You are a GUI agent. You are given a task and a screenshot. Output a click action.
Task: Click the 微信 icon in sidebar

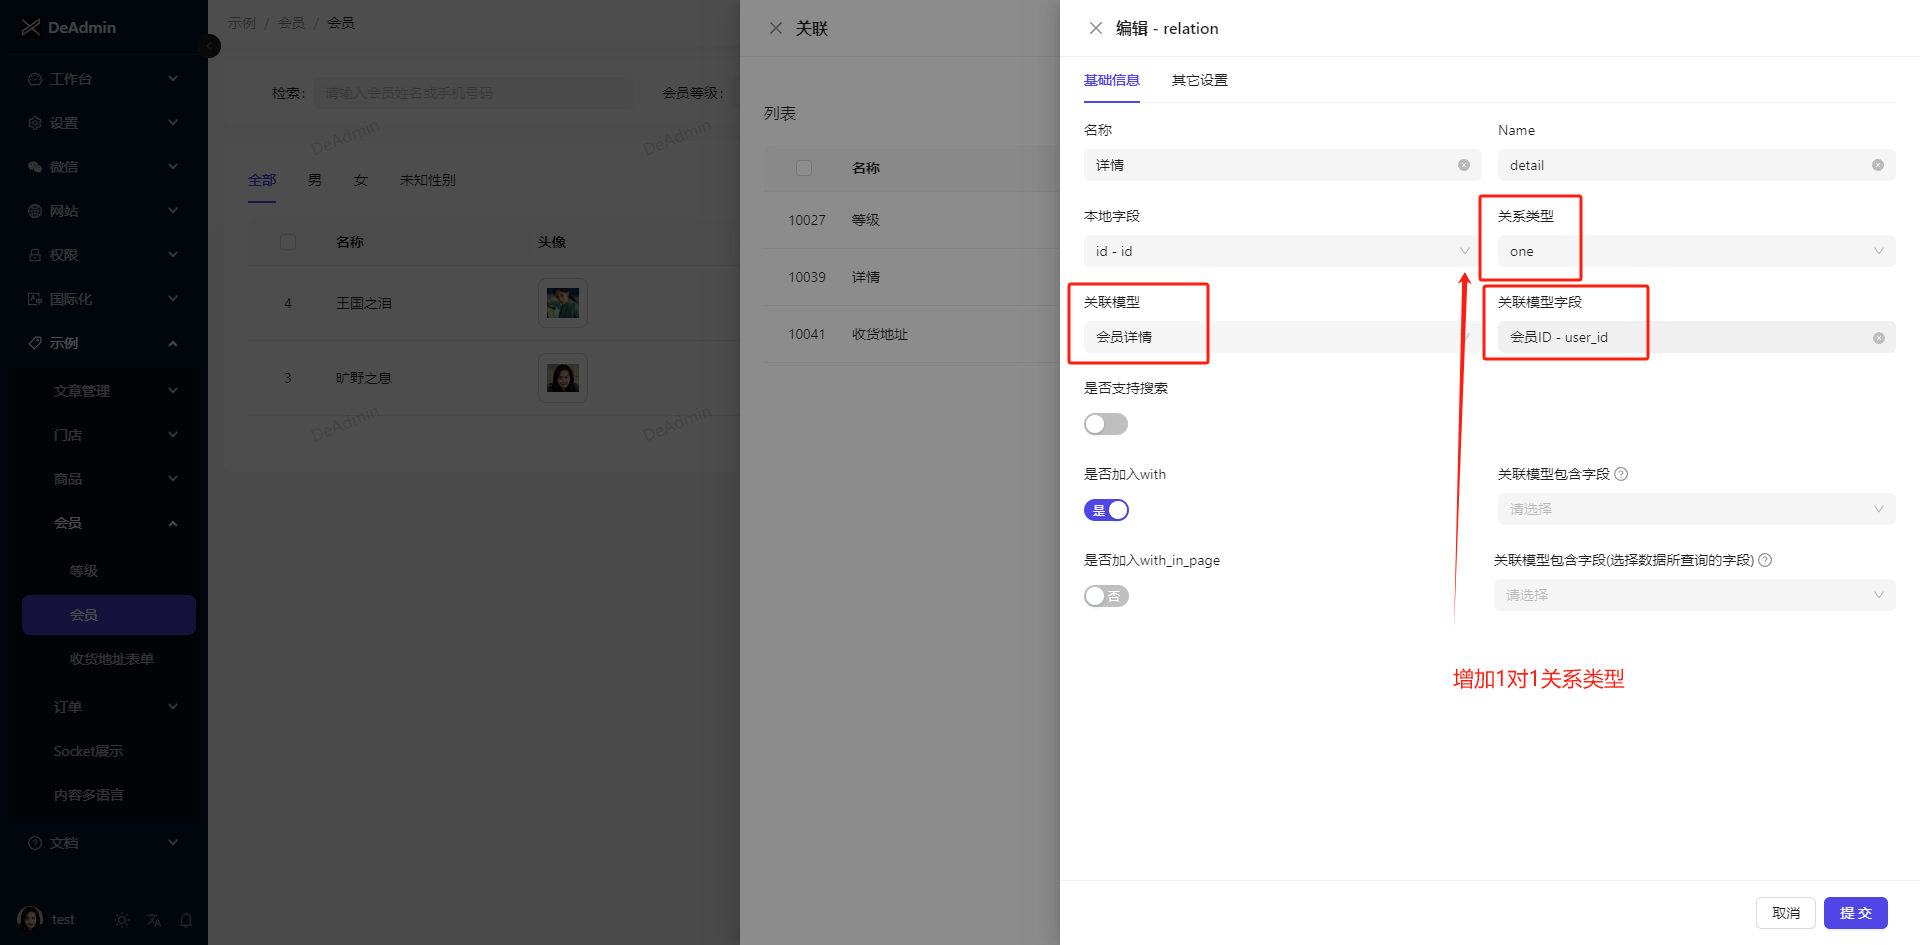tap(35, 167)
